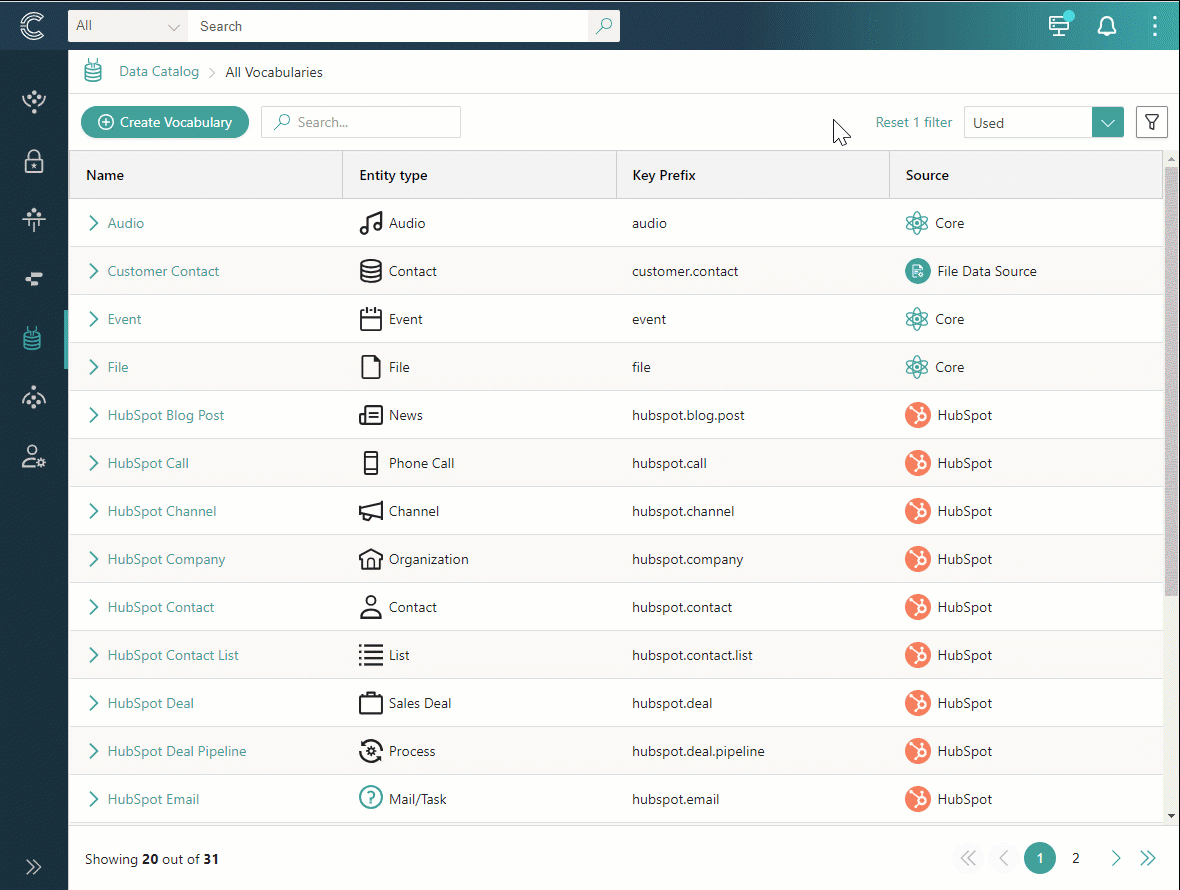
Task: Open the Data Catalog database sidebar icon
Action: point(34,340)
